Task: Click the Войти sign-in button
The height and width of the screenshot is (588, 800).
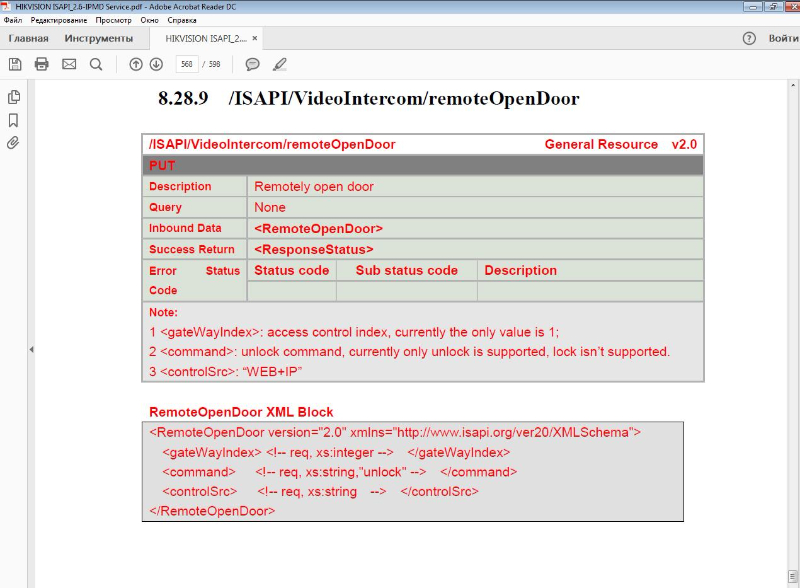Action: 784,38
